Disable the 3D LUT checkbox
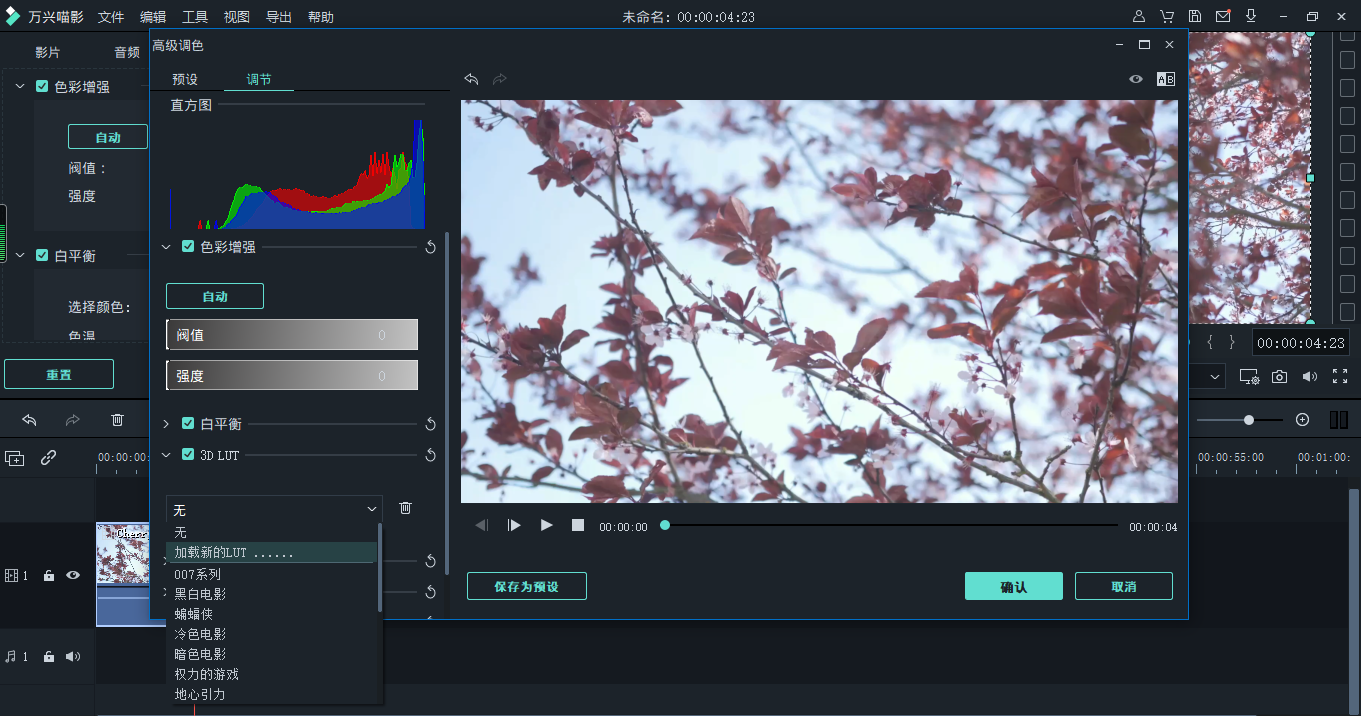Image resolution: width=1361 pixels, height=716 pixels. (187, 454)
